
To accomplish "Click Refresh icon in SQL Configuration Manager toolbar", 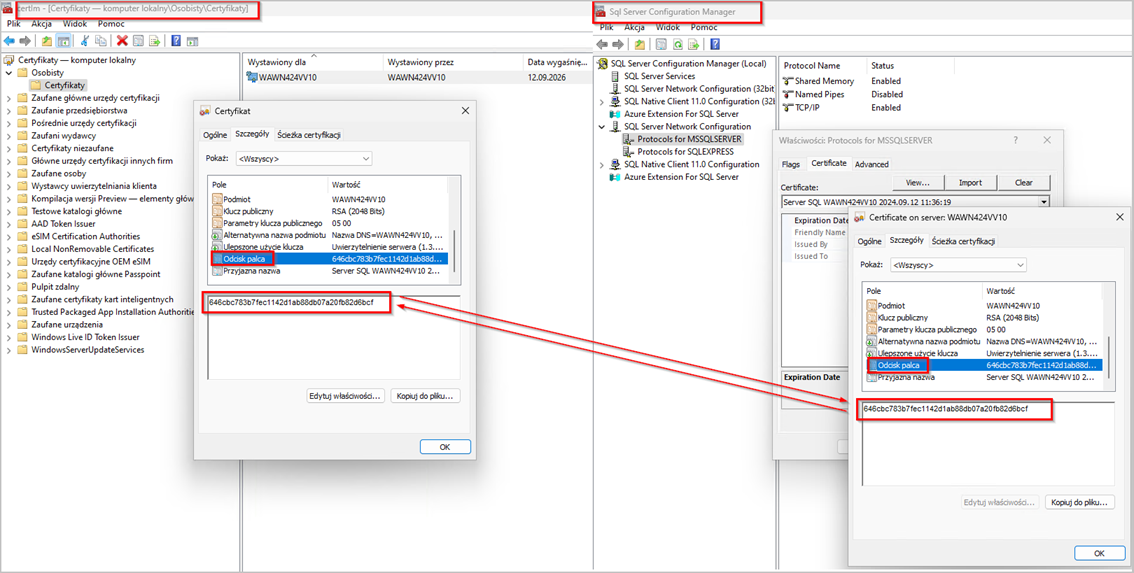I will click(678, 44).
